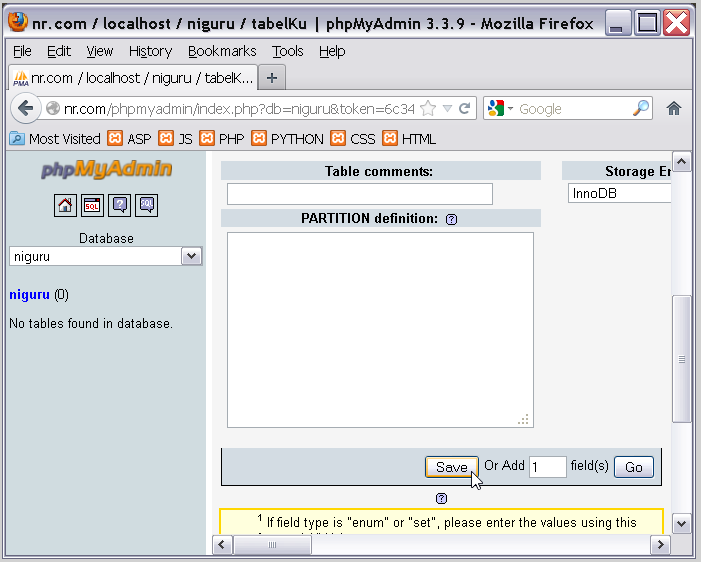Click vertical scrollbar down arrow
This screenshot has width=701, height=562.
coord(681,523)
